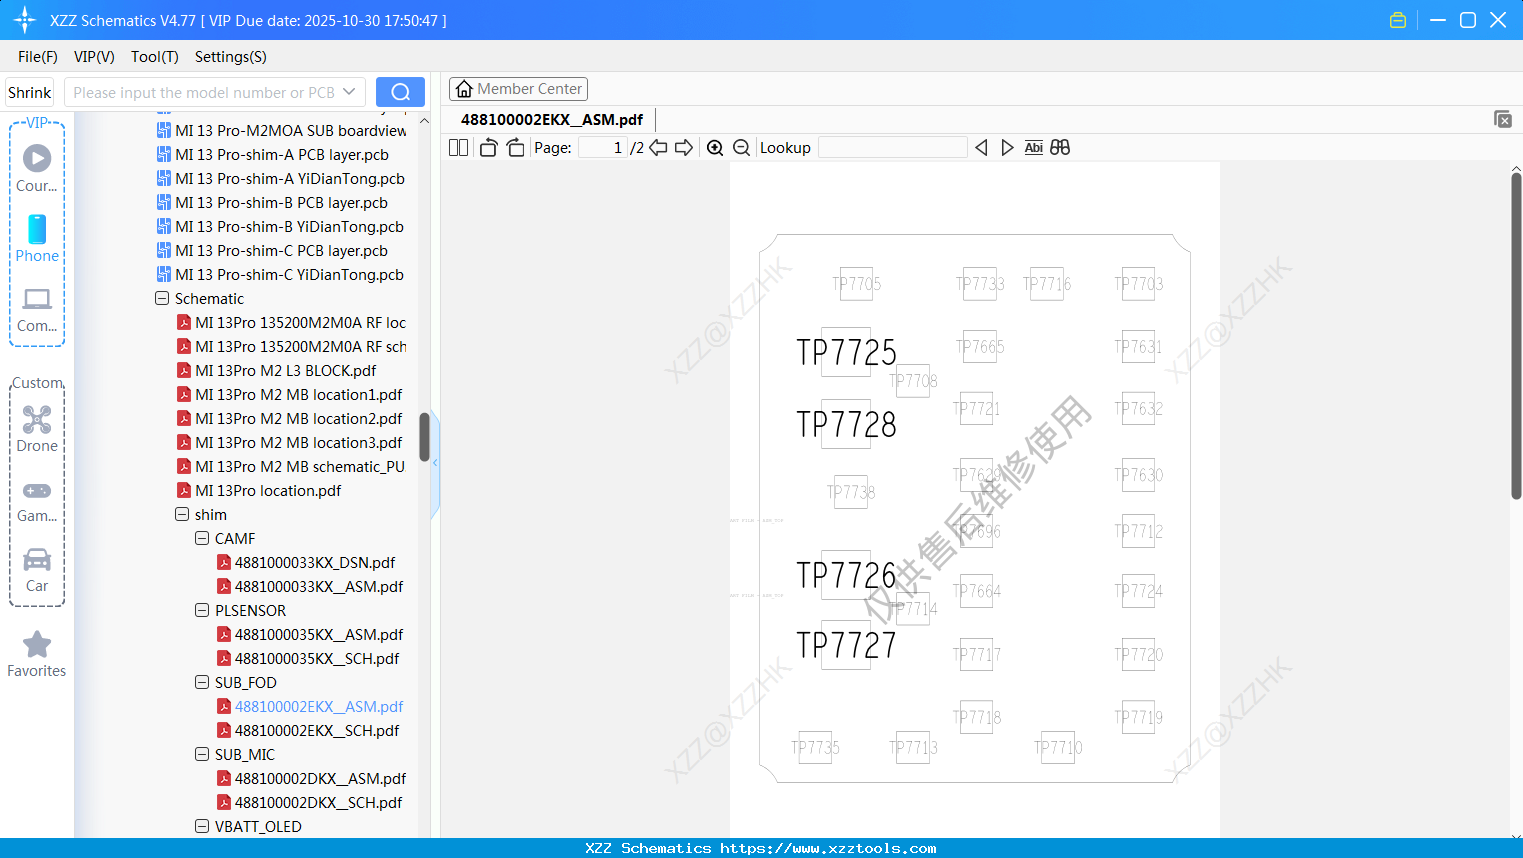Jump to previous Lookup result

coord(981,148)
